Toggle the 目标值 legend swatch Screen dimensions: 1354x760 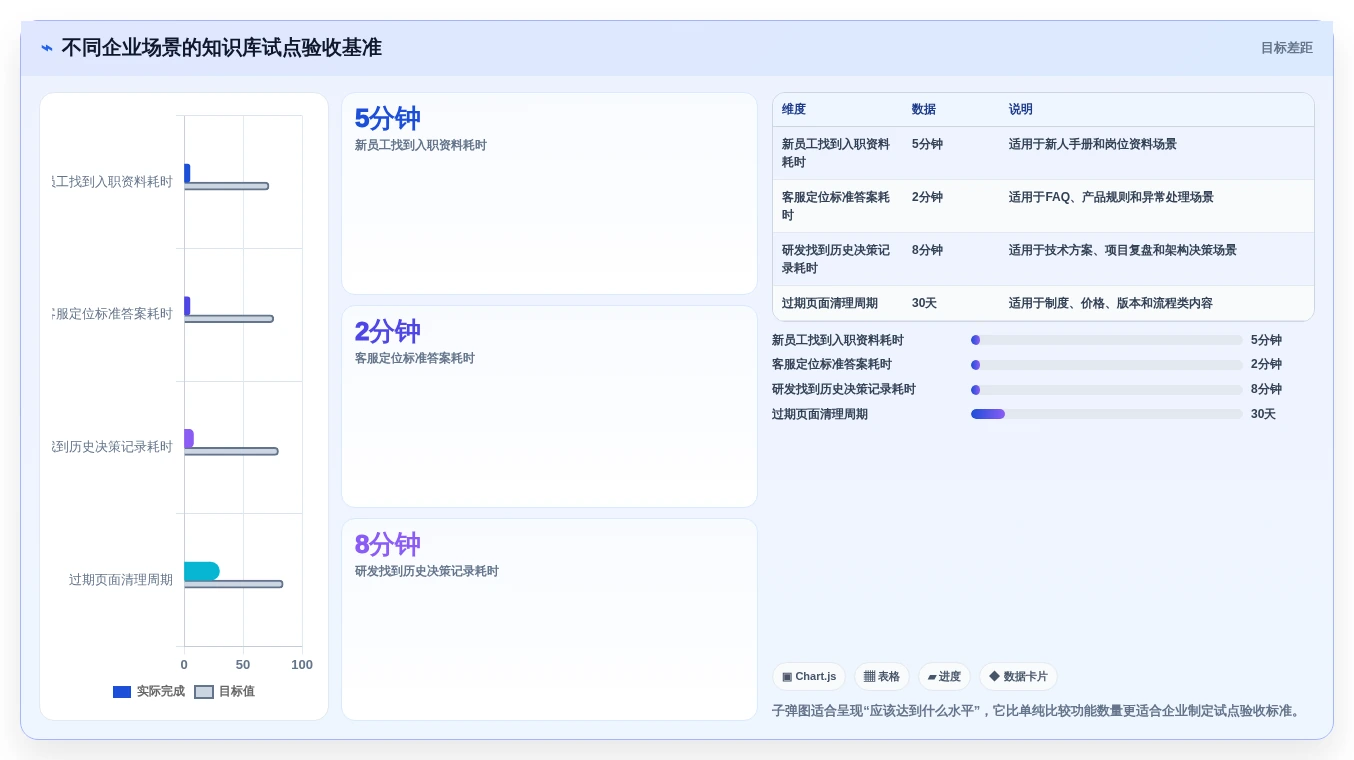[204, 692]
